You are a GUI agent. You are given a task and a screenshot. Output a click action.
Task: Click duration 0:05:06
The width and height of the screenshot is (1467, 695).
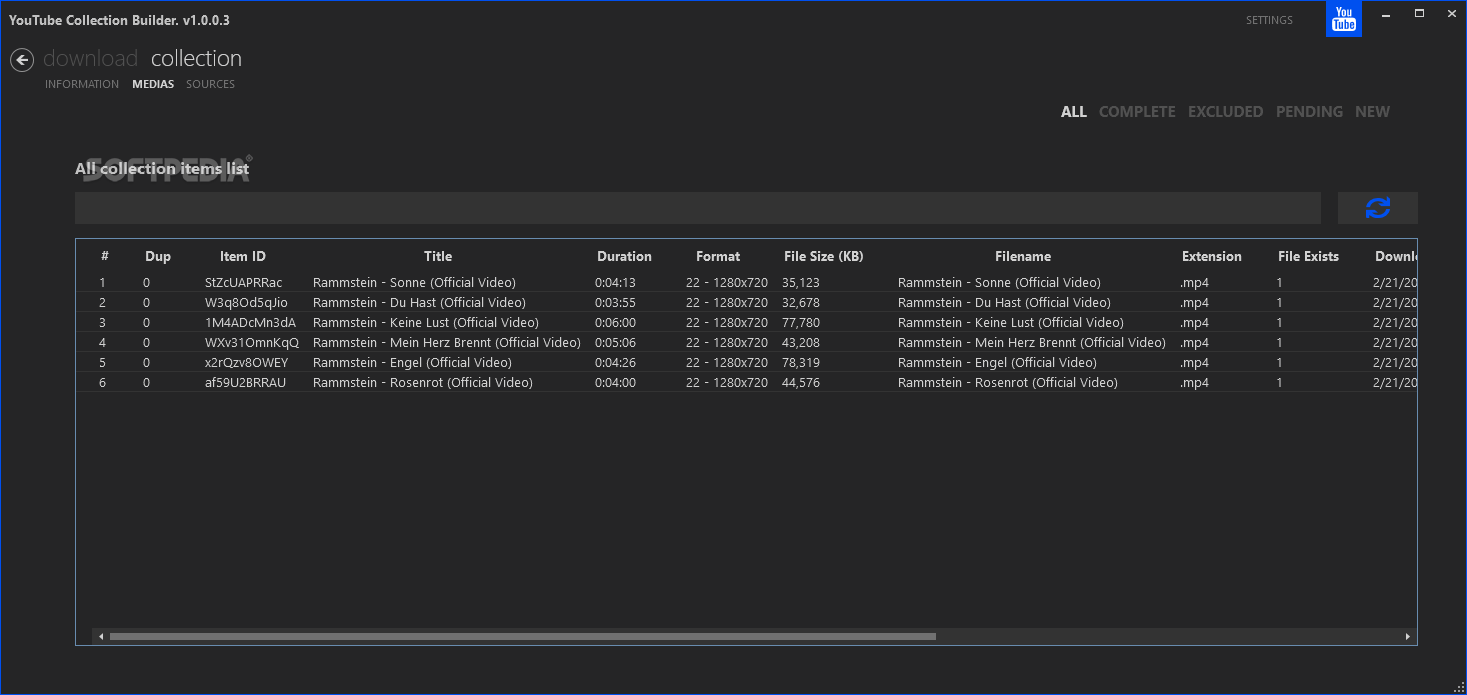tap(615, 343)
